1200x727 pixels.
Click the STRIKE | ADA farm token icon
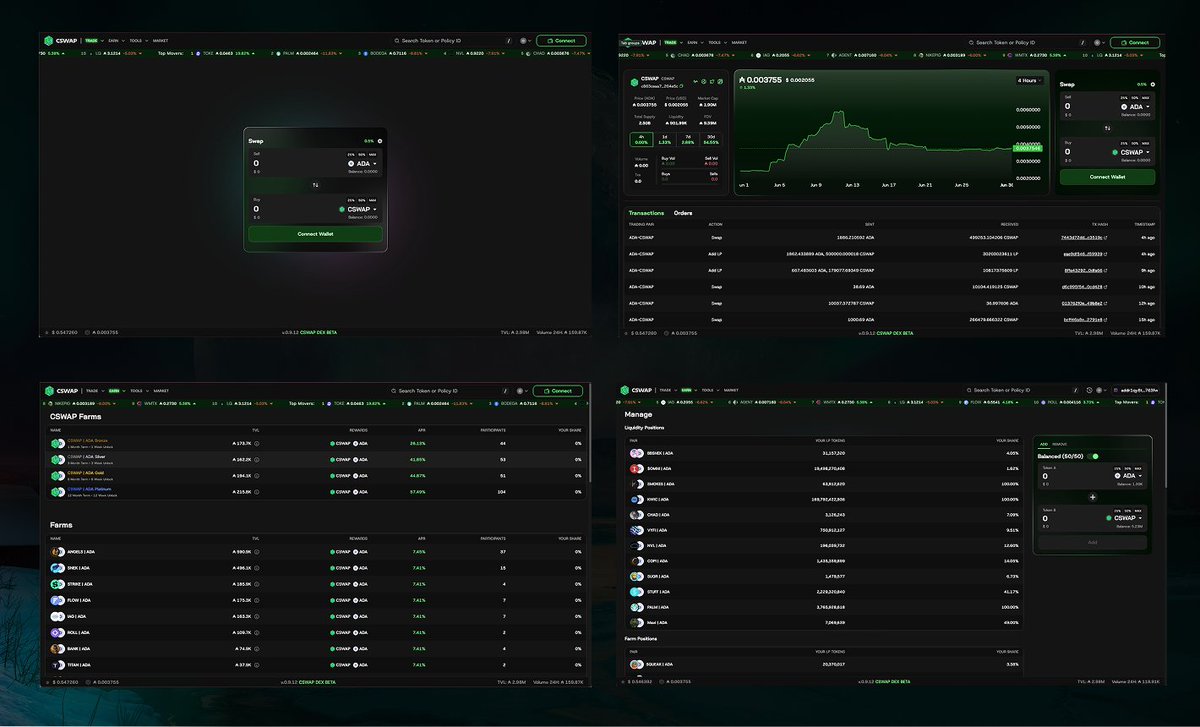[58, 584]
